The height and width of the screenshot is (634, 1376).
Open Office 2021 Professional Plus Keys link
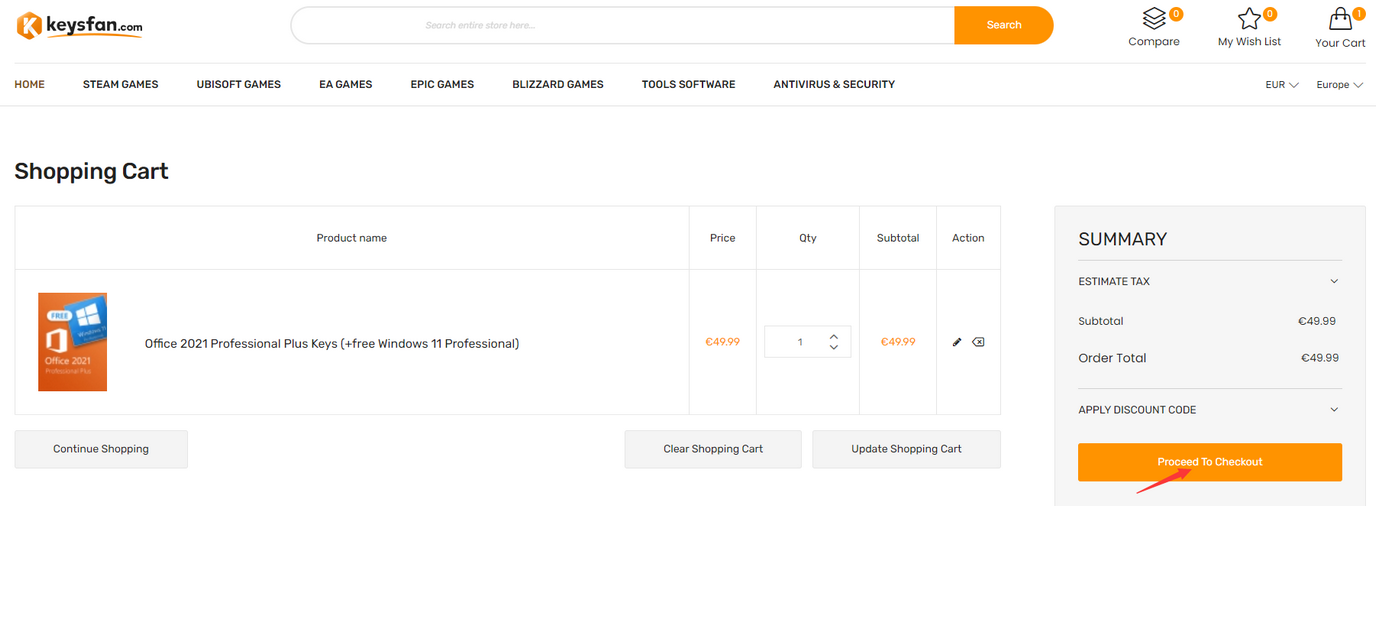click(332, 344)
